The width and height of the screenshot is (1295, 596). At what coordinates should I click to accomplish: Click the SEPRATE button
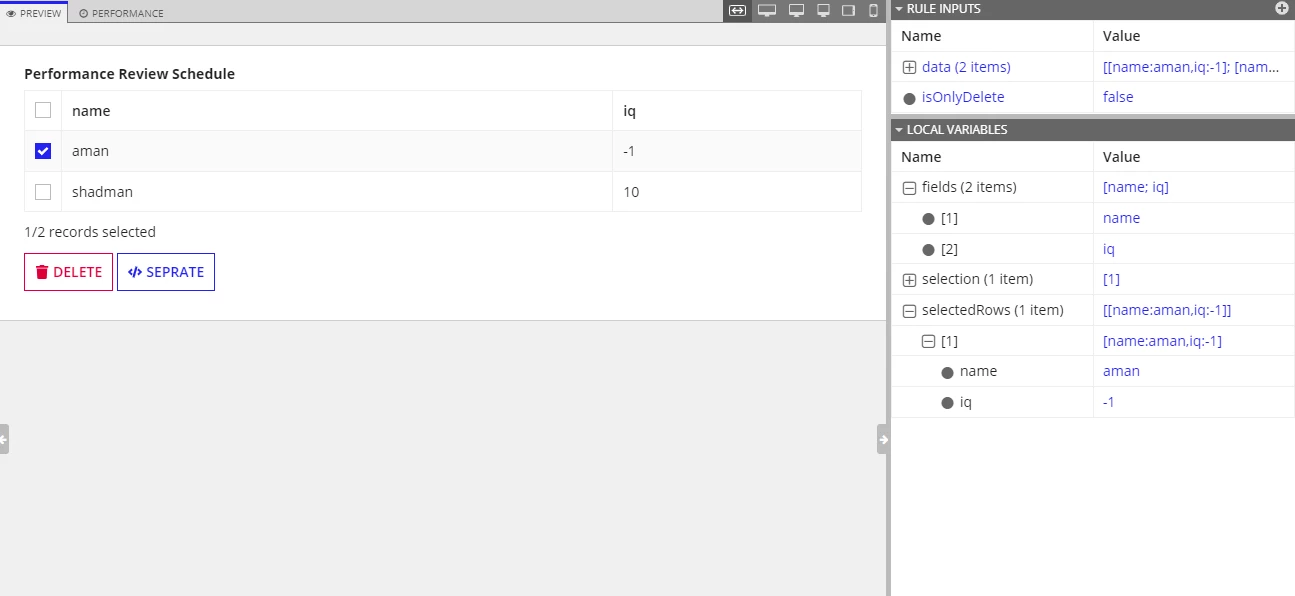[x=166, y=272]
